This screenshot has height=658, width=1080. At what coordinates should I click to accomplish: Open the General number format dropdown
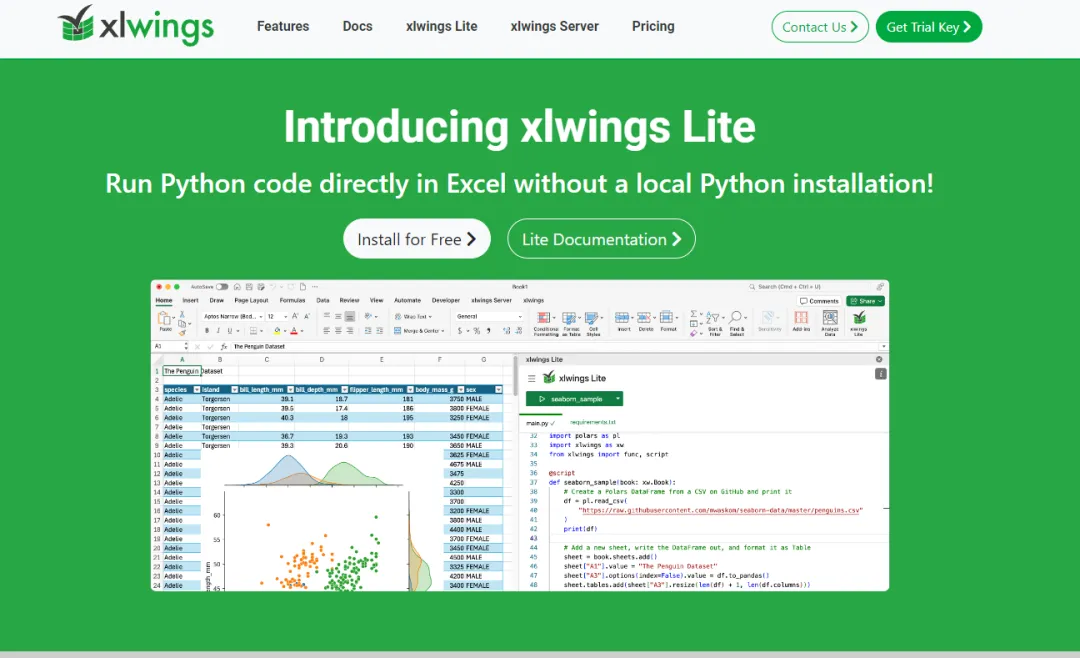coord(488,316)
